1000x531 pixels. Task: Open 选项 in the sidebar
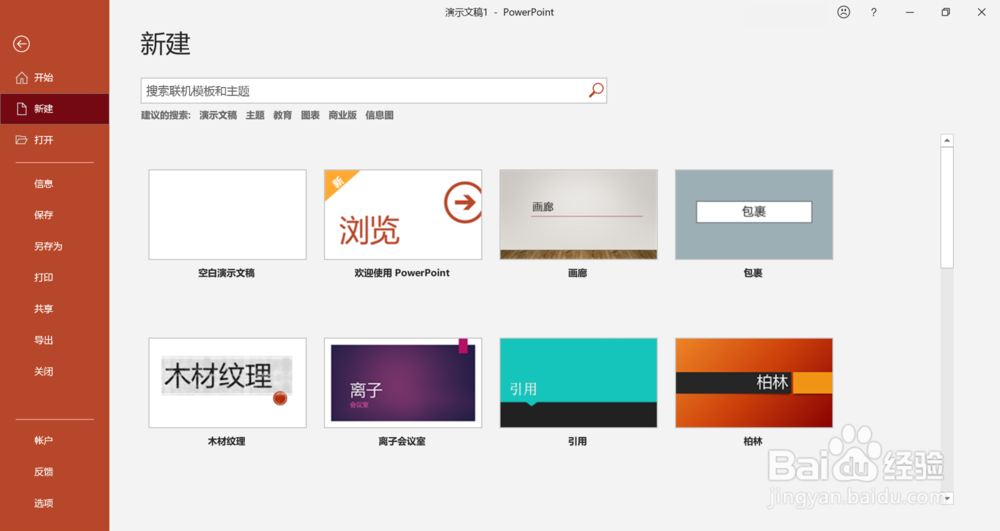pyautogui.click(x=43, y=503)
